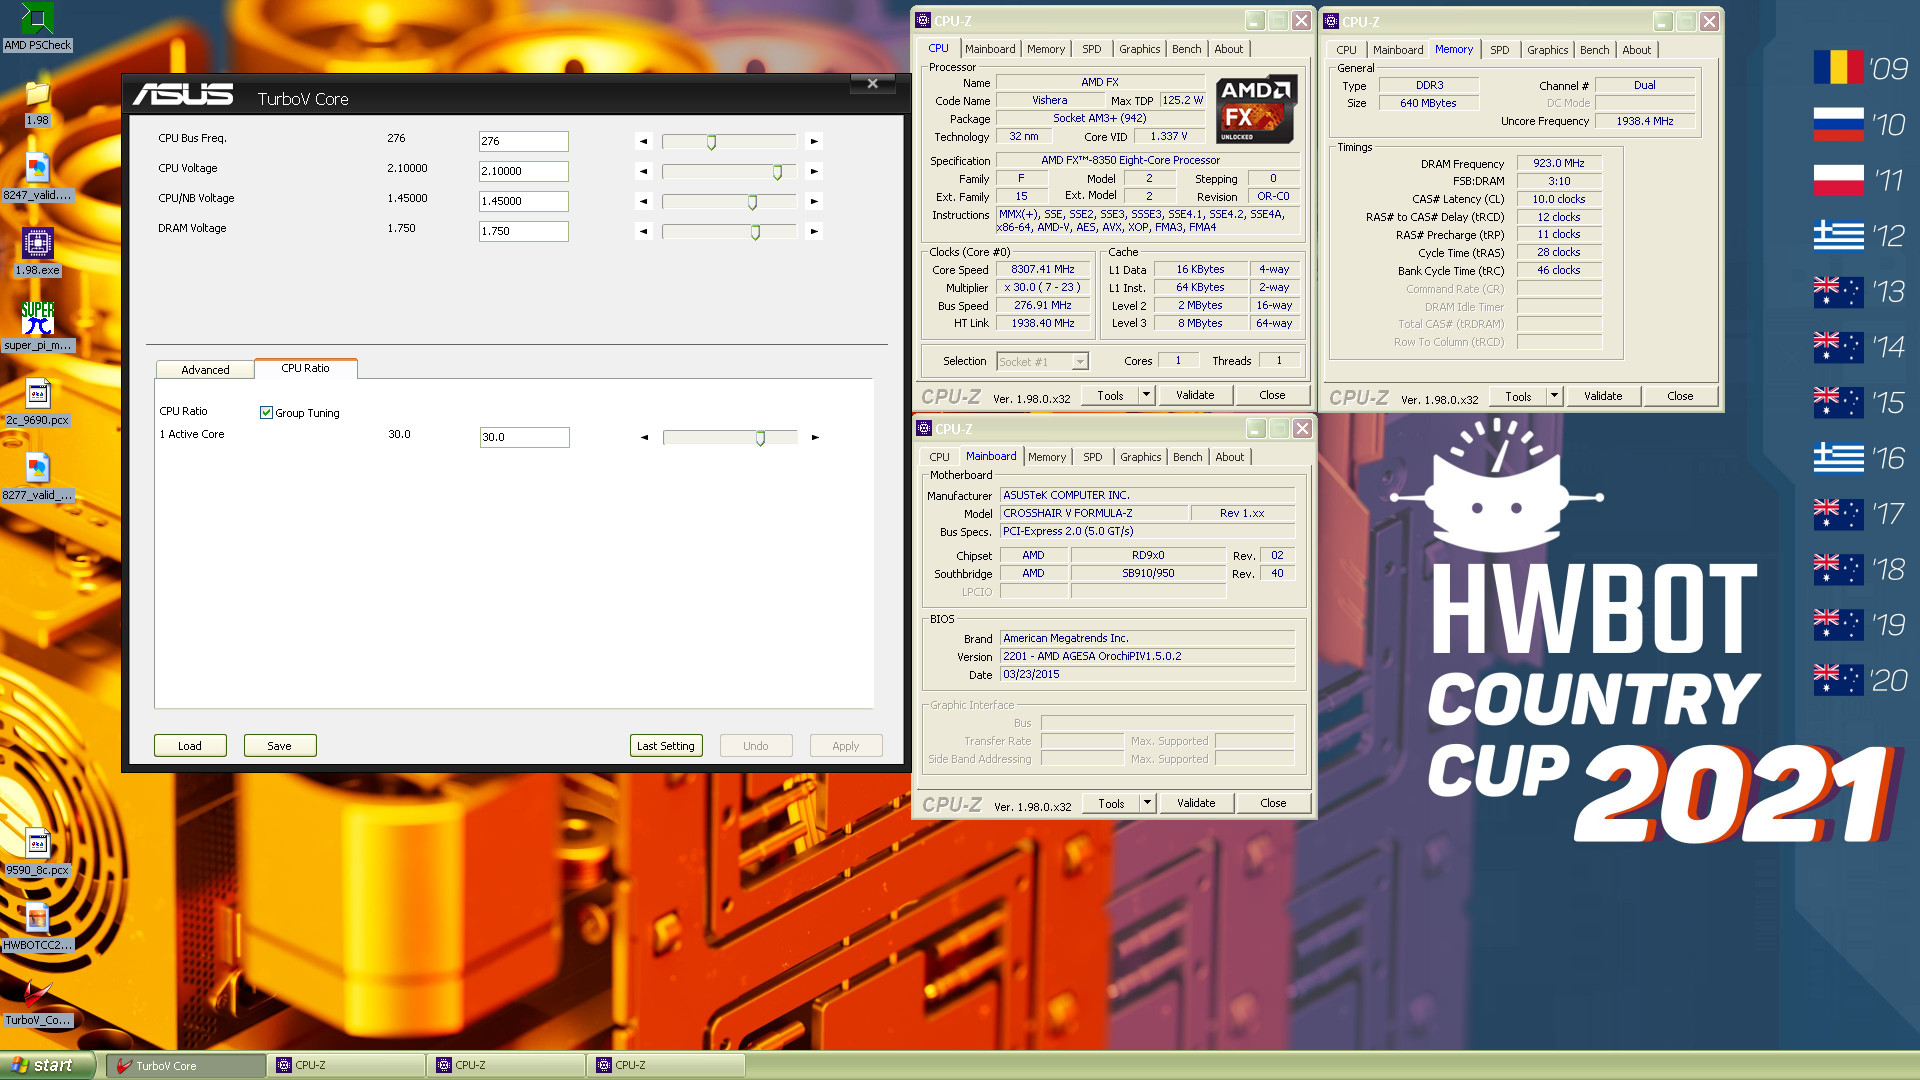This screenshot has width=1920, height=1080.
Task: Decrease DRAM Voltage with left arrow
Action: coord(643,231)
